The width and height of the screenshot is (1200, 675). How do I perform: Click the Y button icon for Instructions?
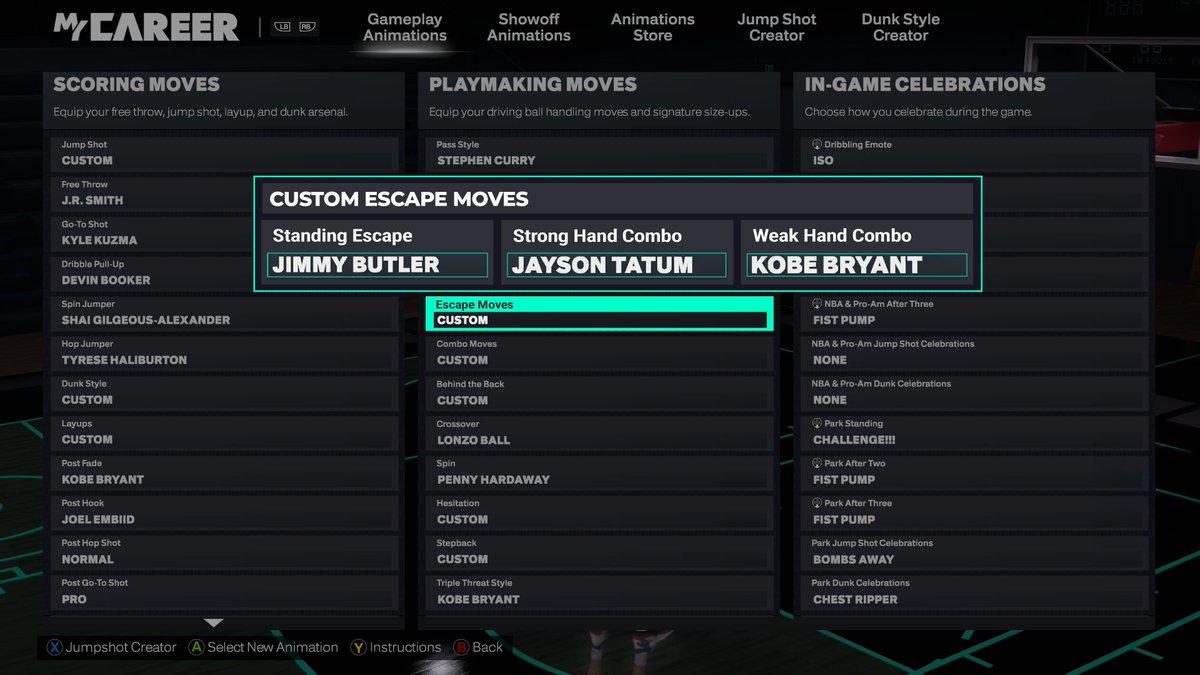coord(358,648)
